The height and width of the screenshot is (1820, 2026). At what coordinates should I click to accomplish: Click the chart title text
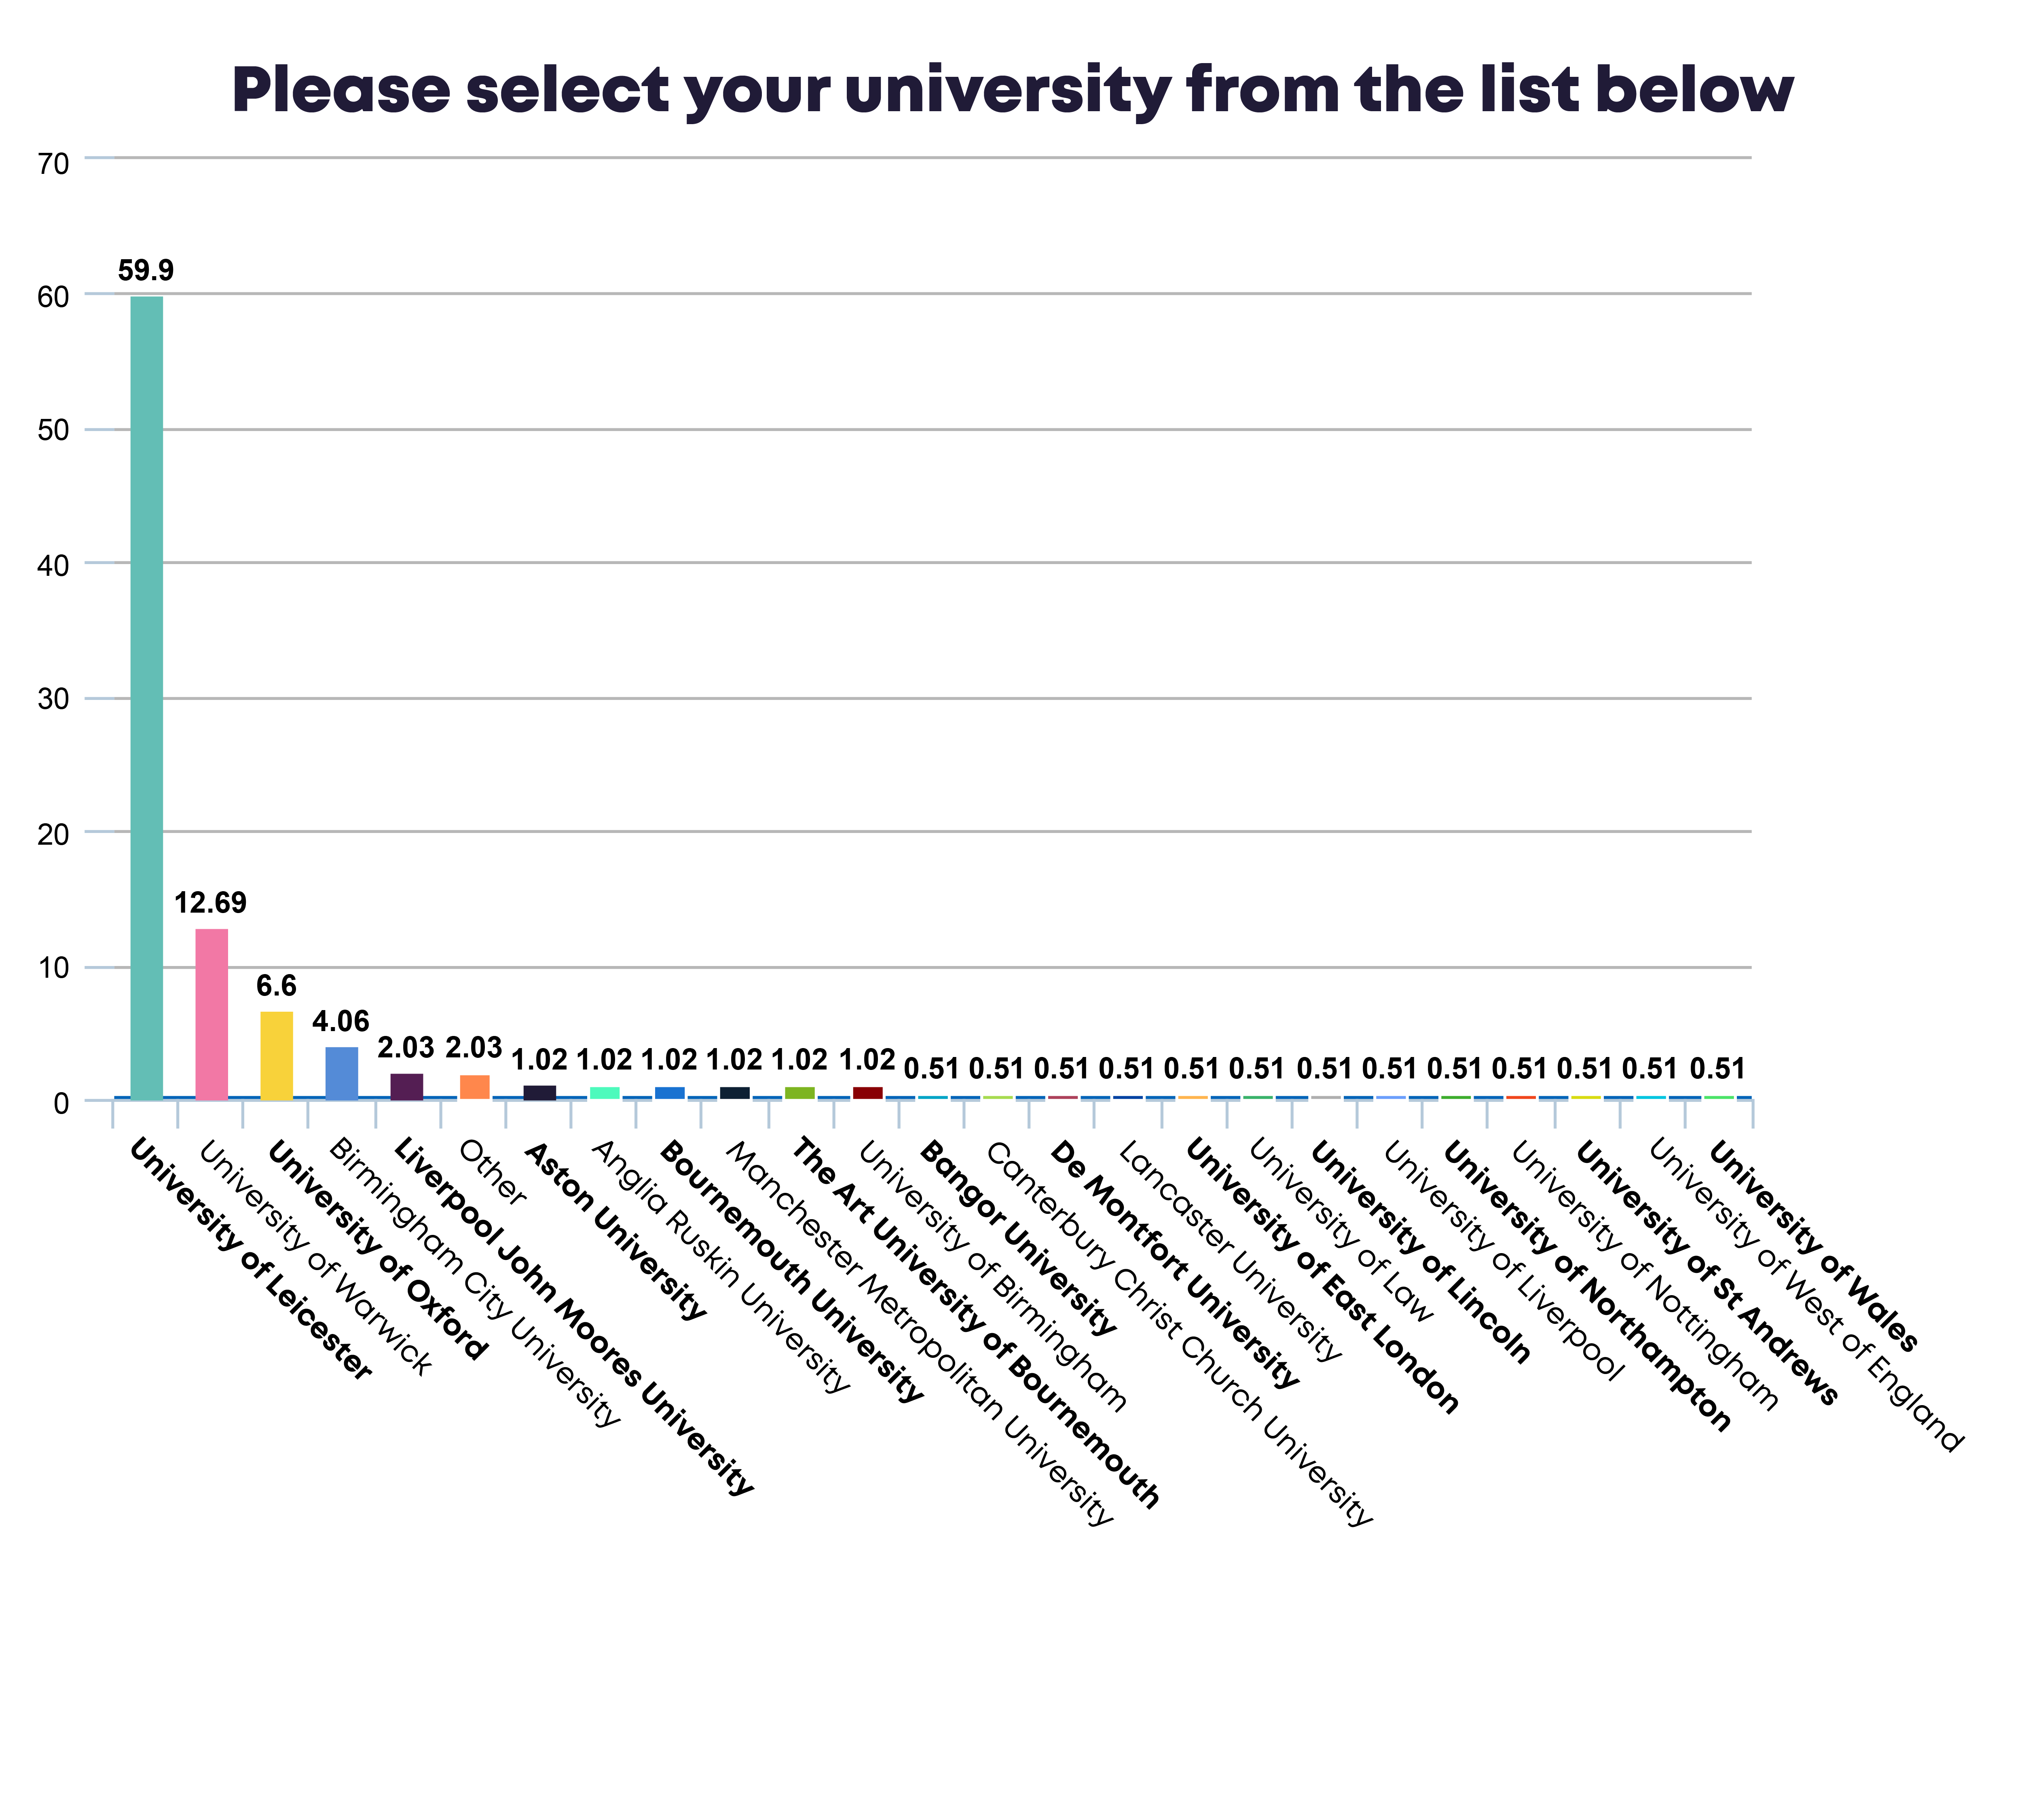click(1012, 90)
